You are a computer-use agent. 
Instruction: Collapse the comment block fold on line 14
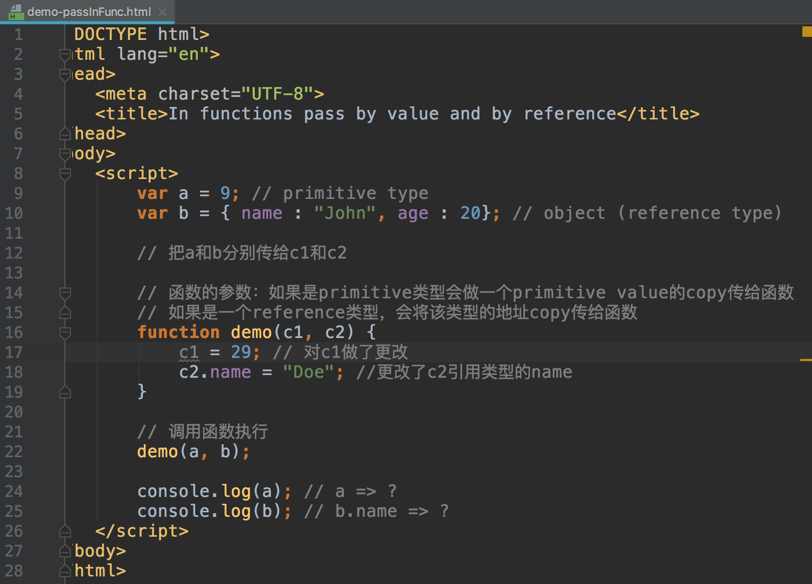click(65, 293)
